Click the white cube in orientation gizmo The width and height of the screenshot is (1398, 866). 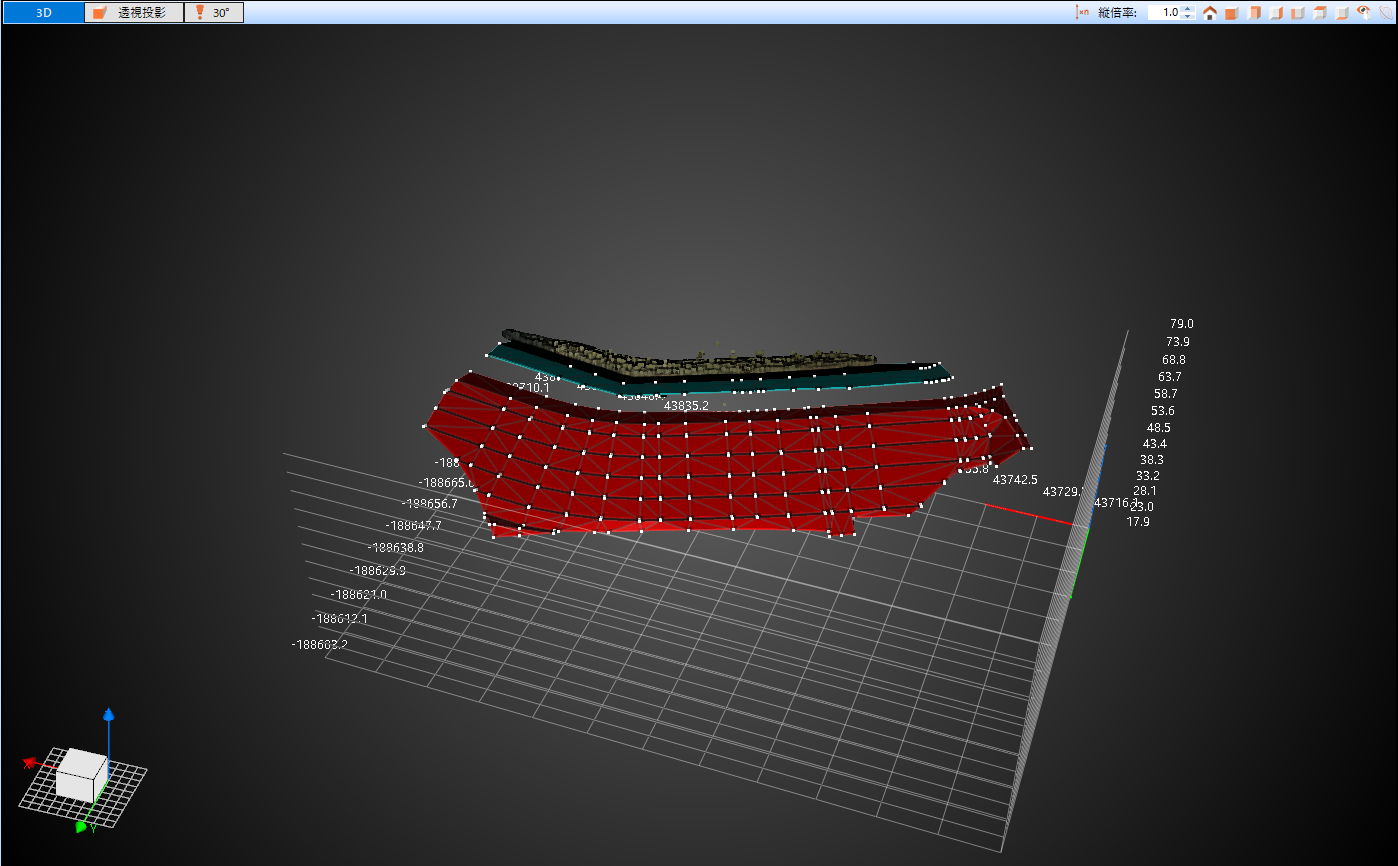80,775
